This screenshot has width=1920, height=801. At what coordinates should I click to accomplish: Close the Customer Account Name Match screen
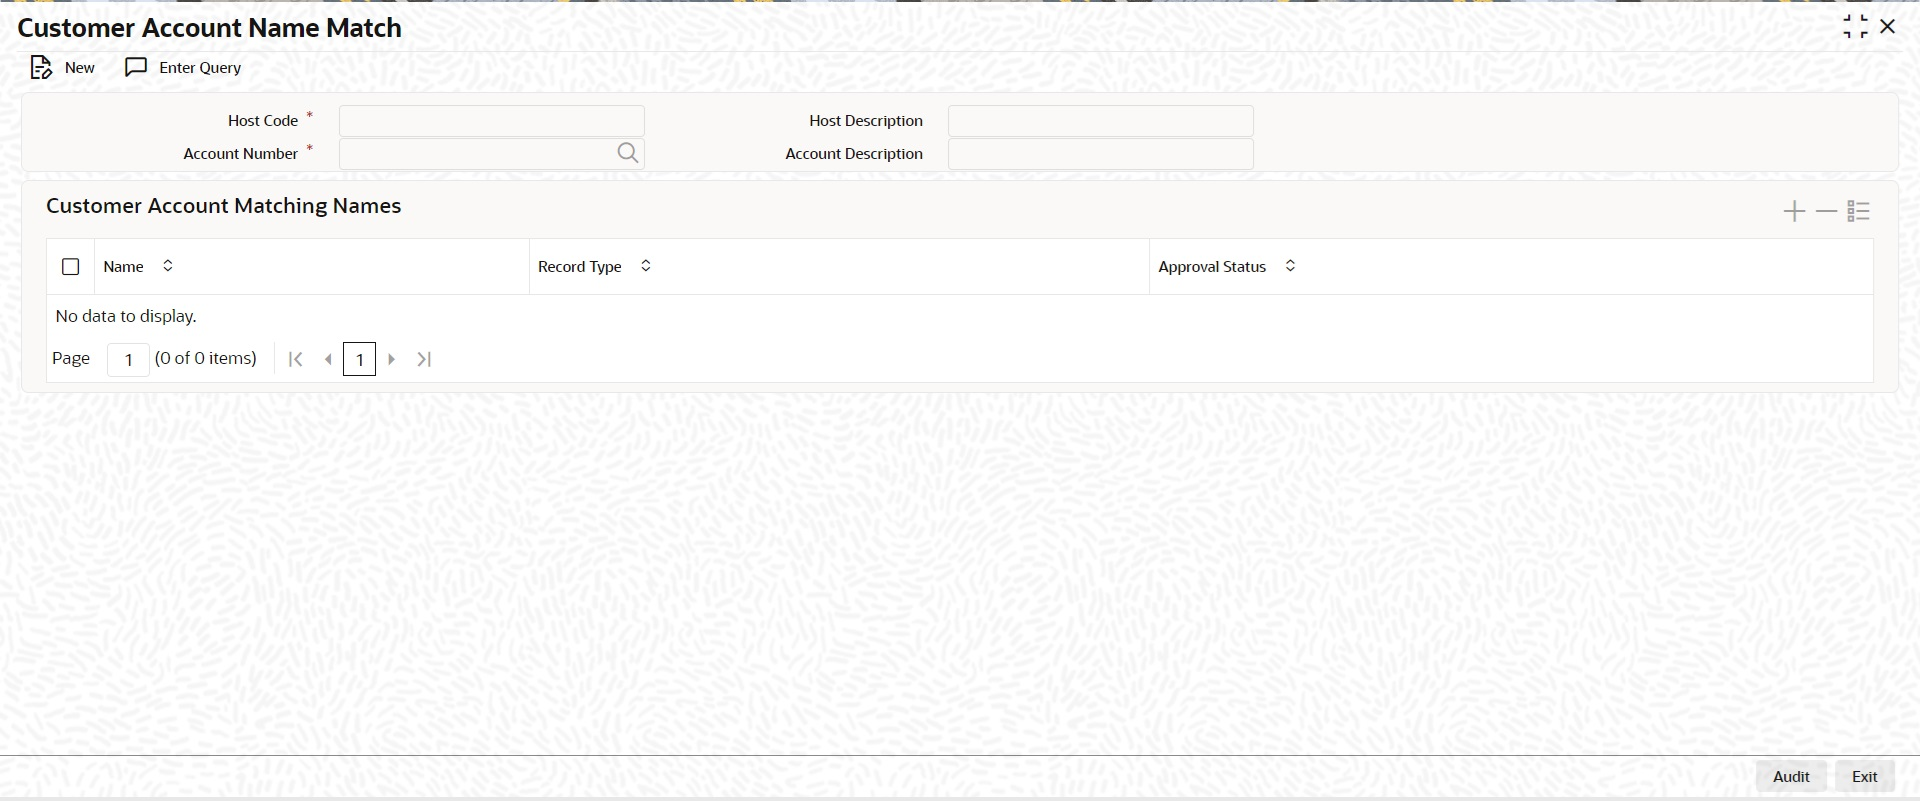click(1888, 27)
